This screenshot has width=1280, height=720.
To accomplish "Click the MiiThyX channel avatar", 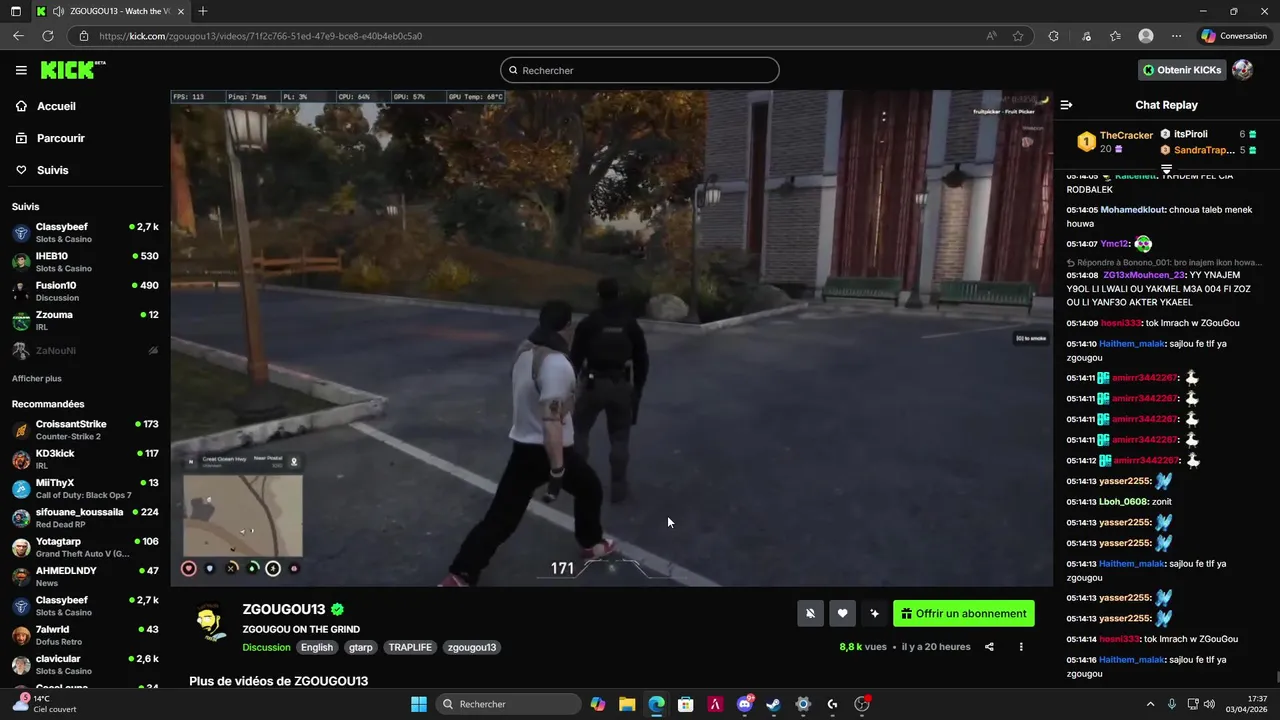I will (x=21, y=489).
